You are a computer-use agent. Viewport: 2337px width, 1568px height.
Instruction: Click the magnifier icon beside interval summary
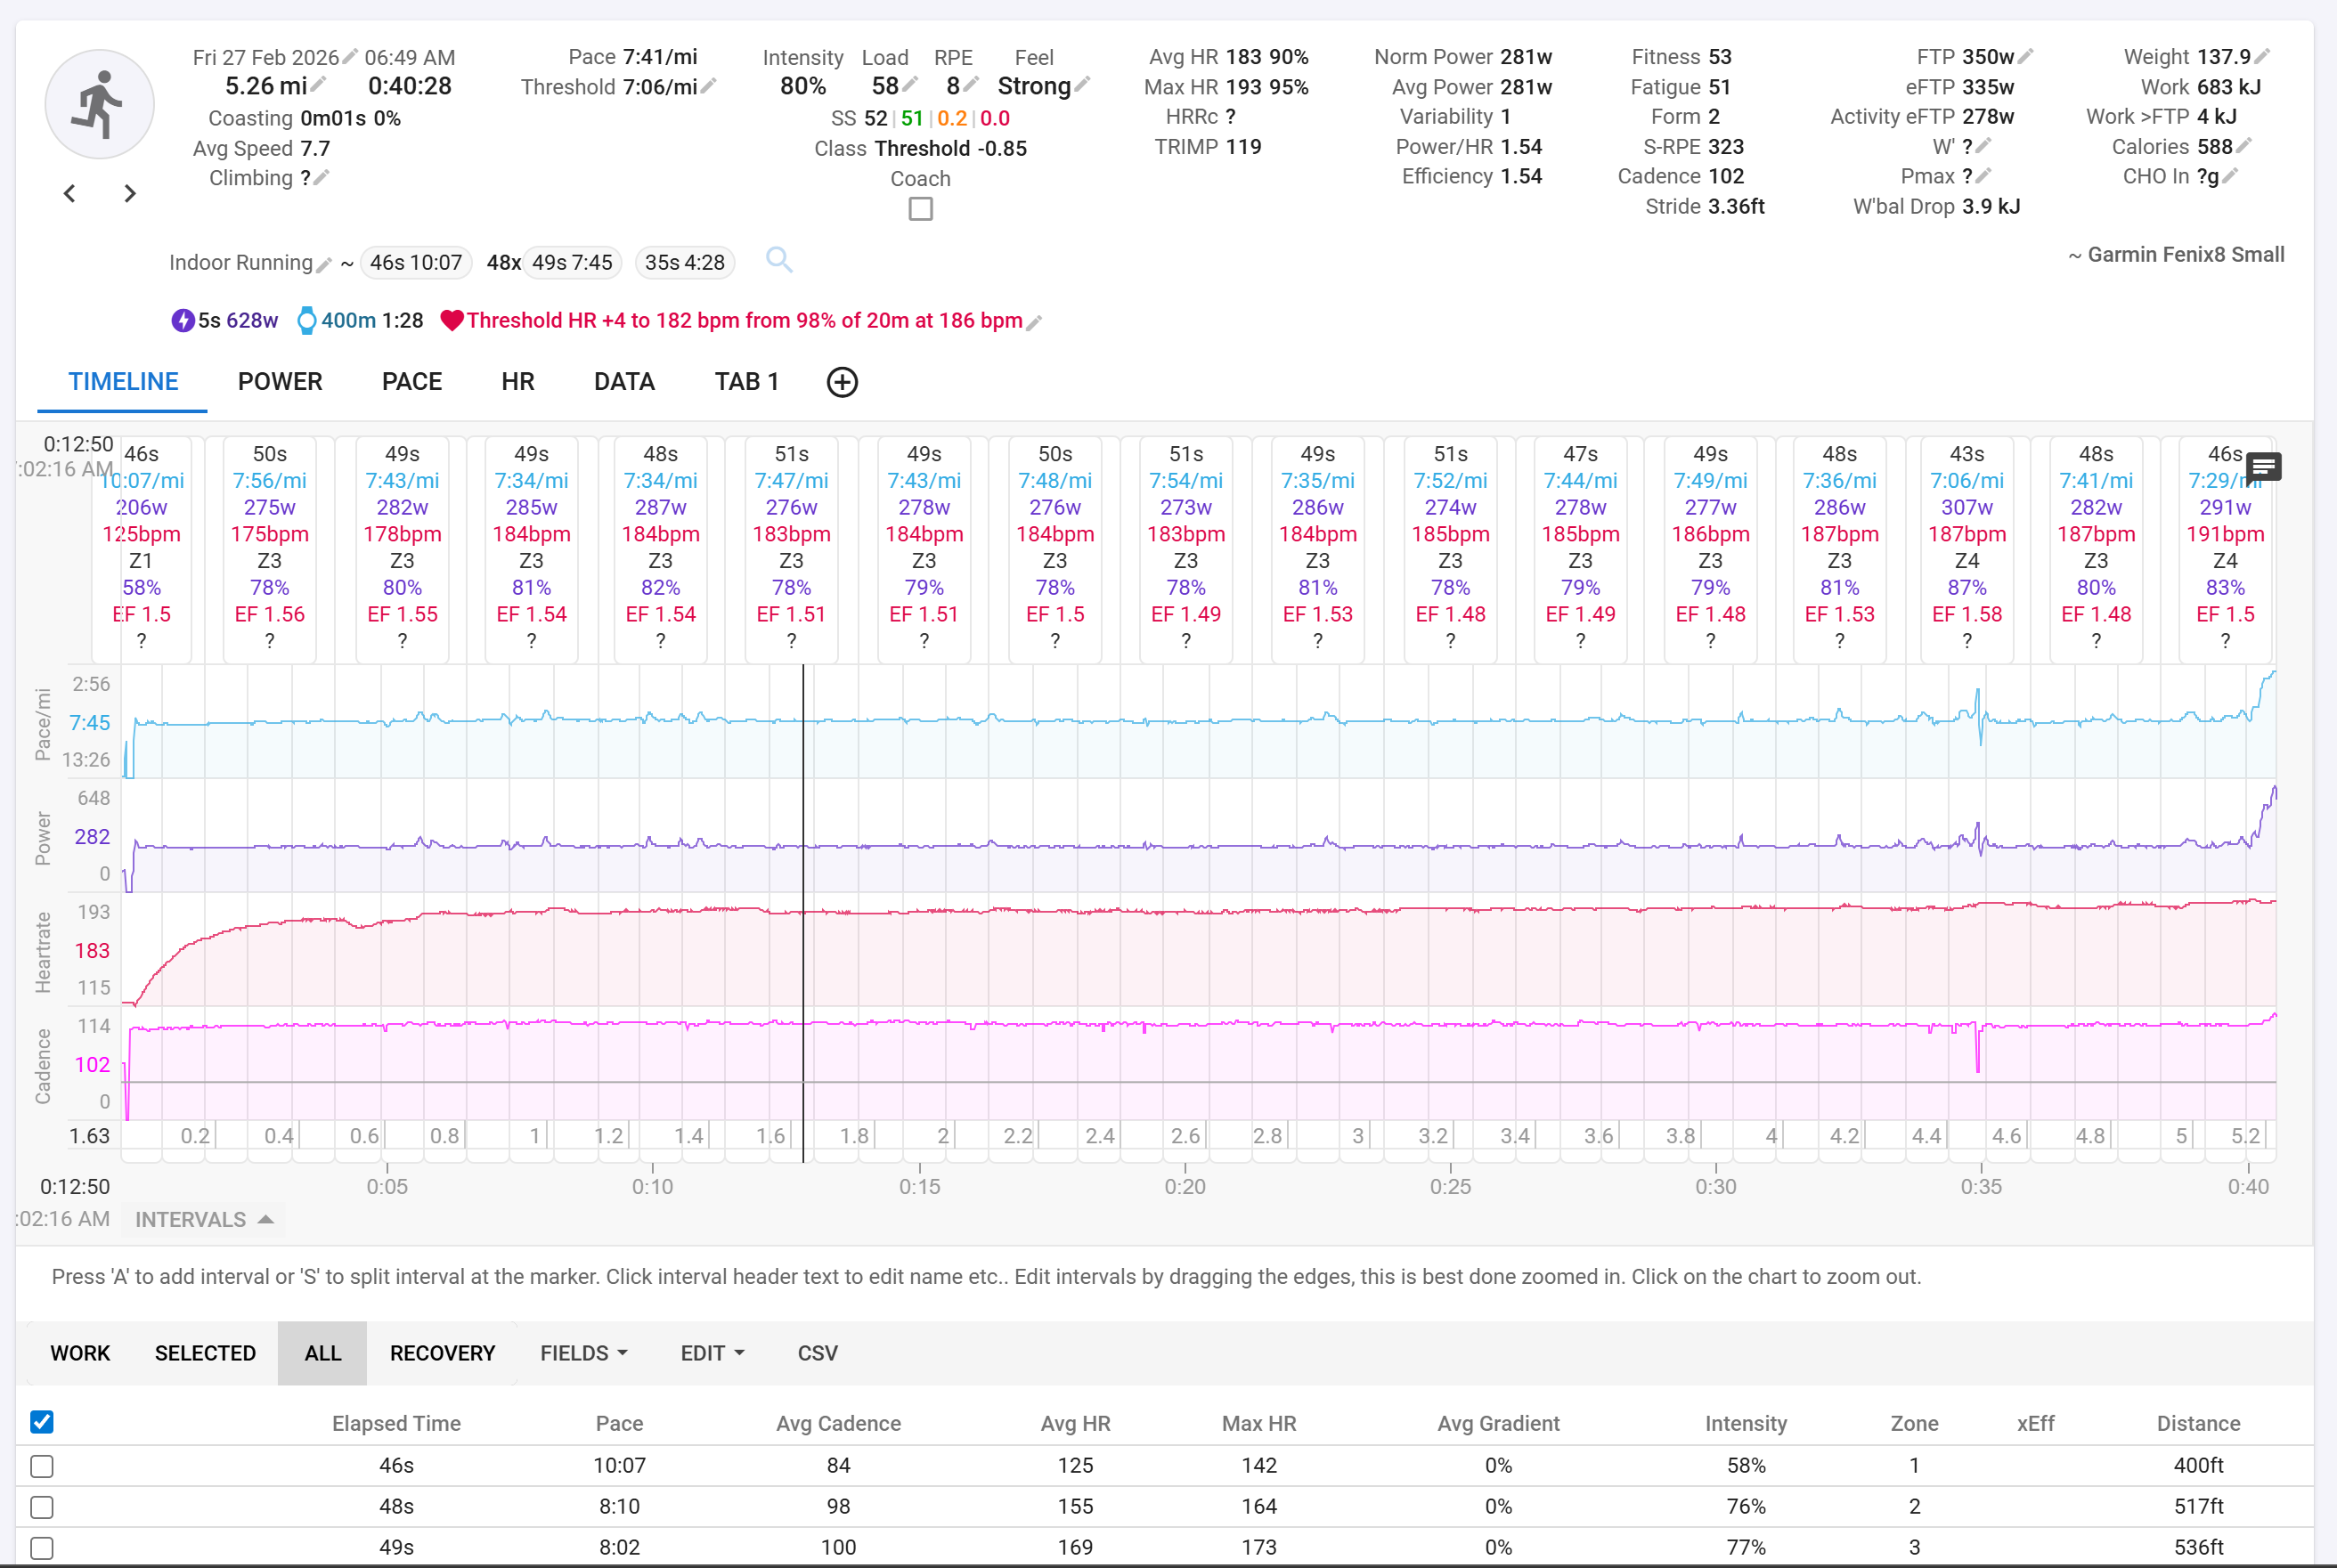click(x=779, y=261)
